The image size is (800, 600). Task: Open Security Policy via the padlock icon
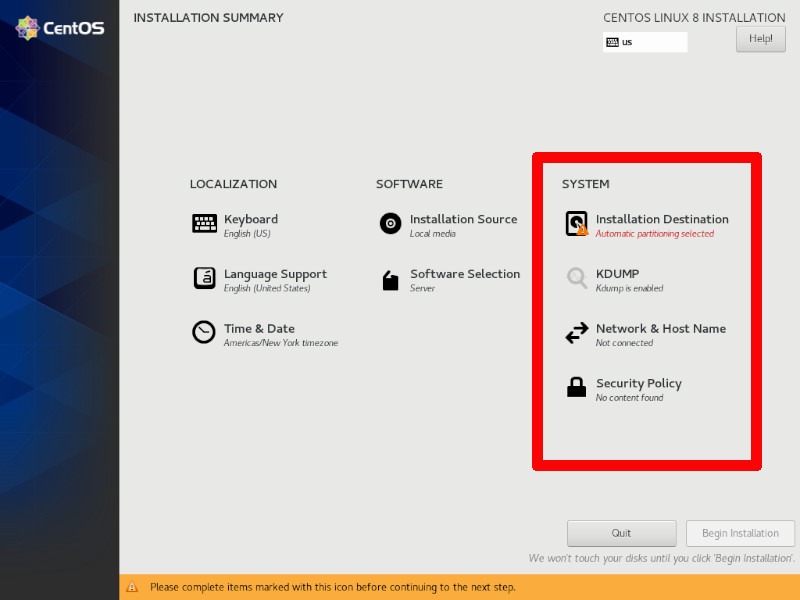coord(575,387)
